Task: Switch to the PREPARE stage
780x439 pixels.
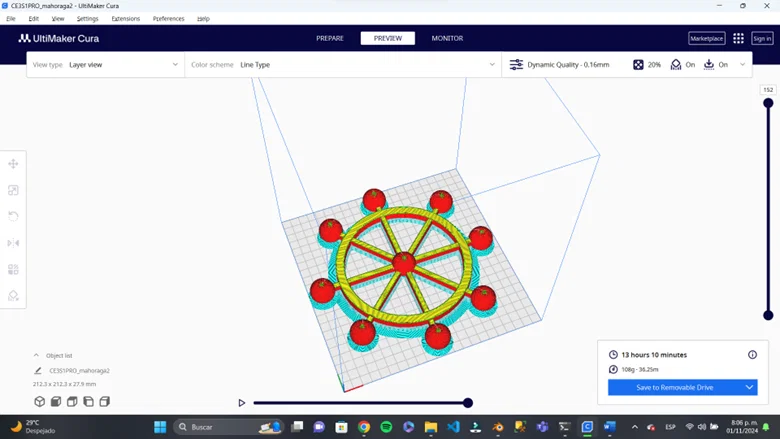Action: coord(330,38)
